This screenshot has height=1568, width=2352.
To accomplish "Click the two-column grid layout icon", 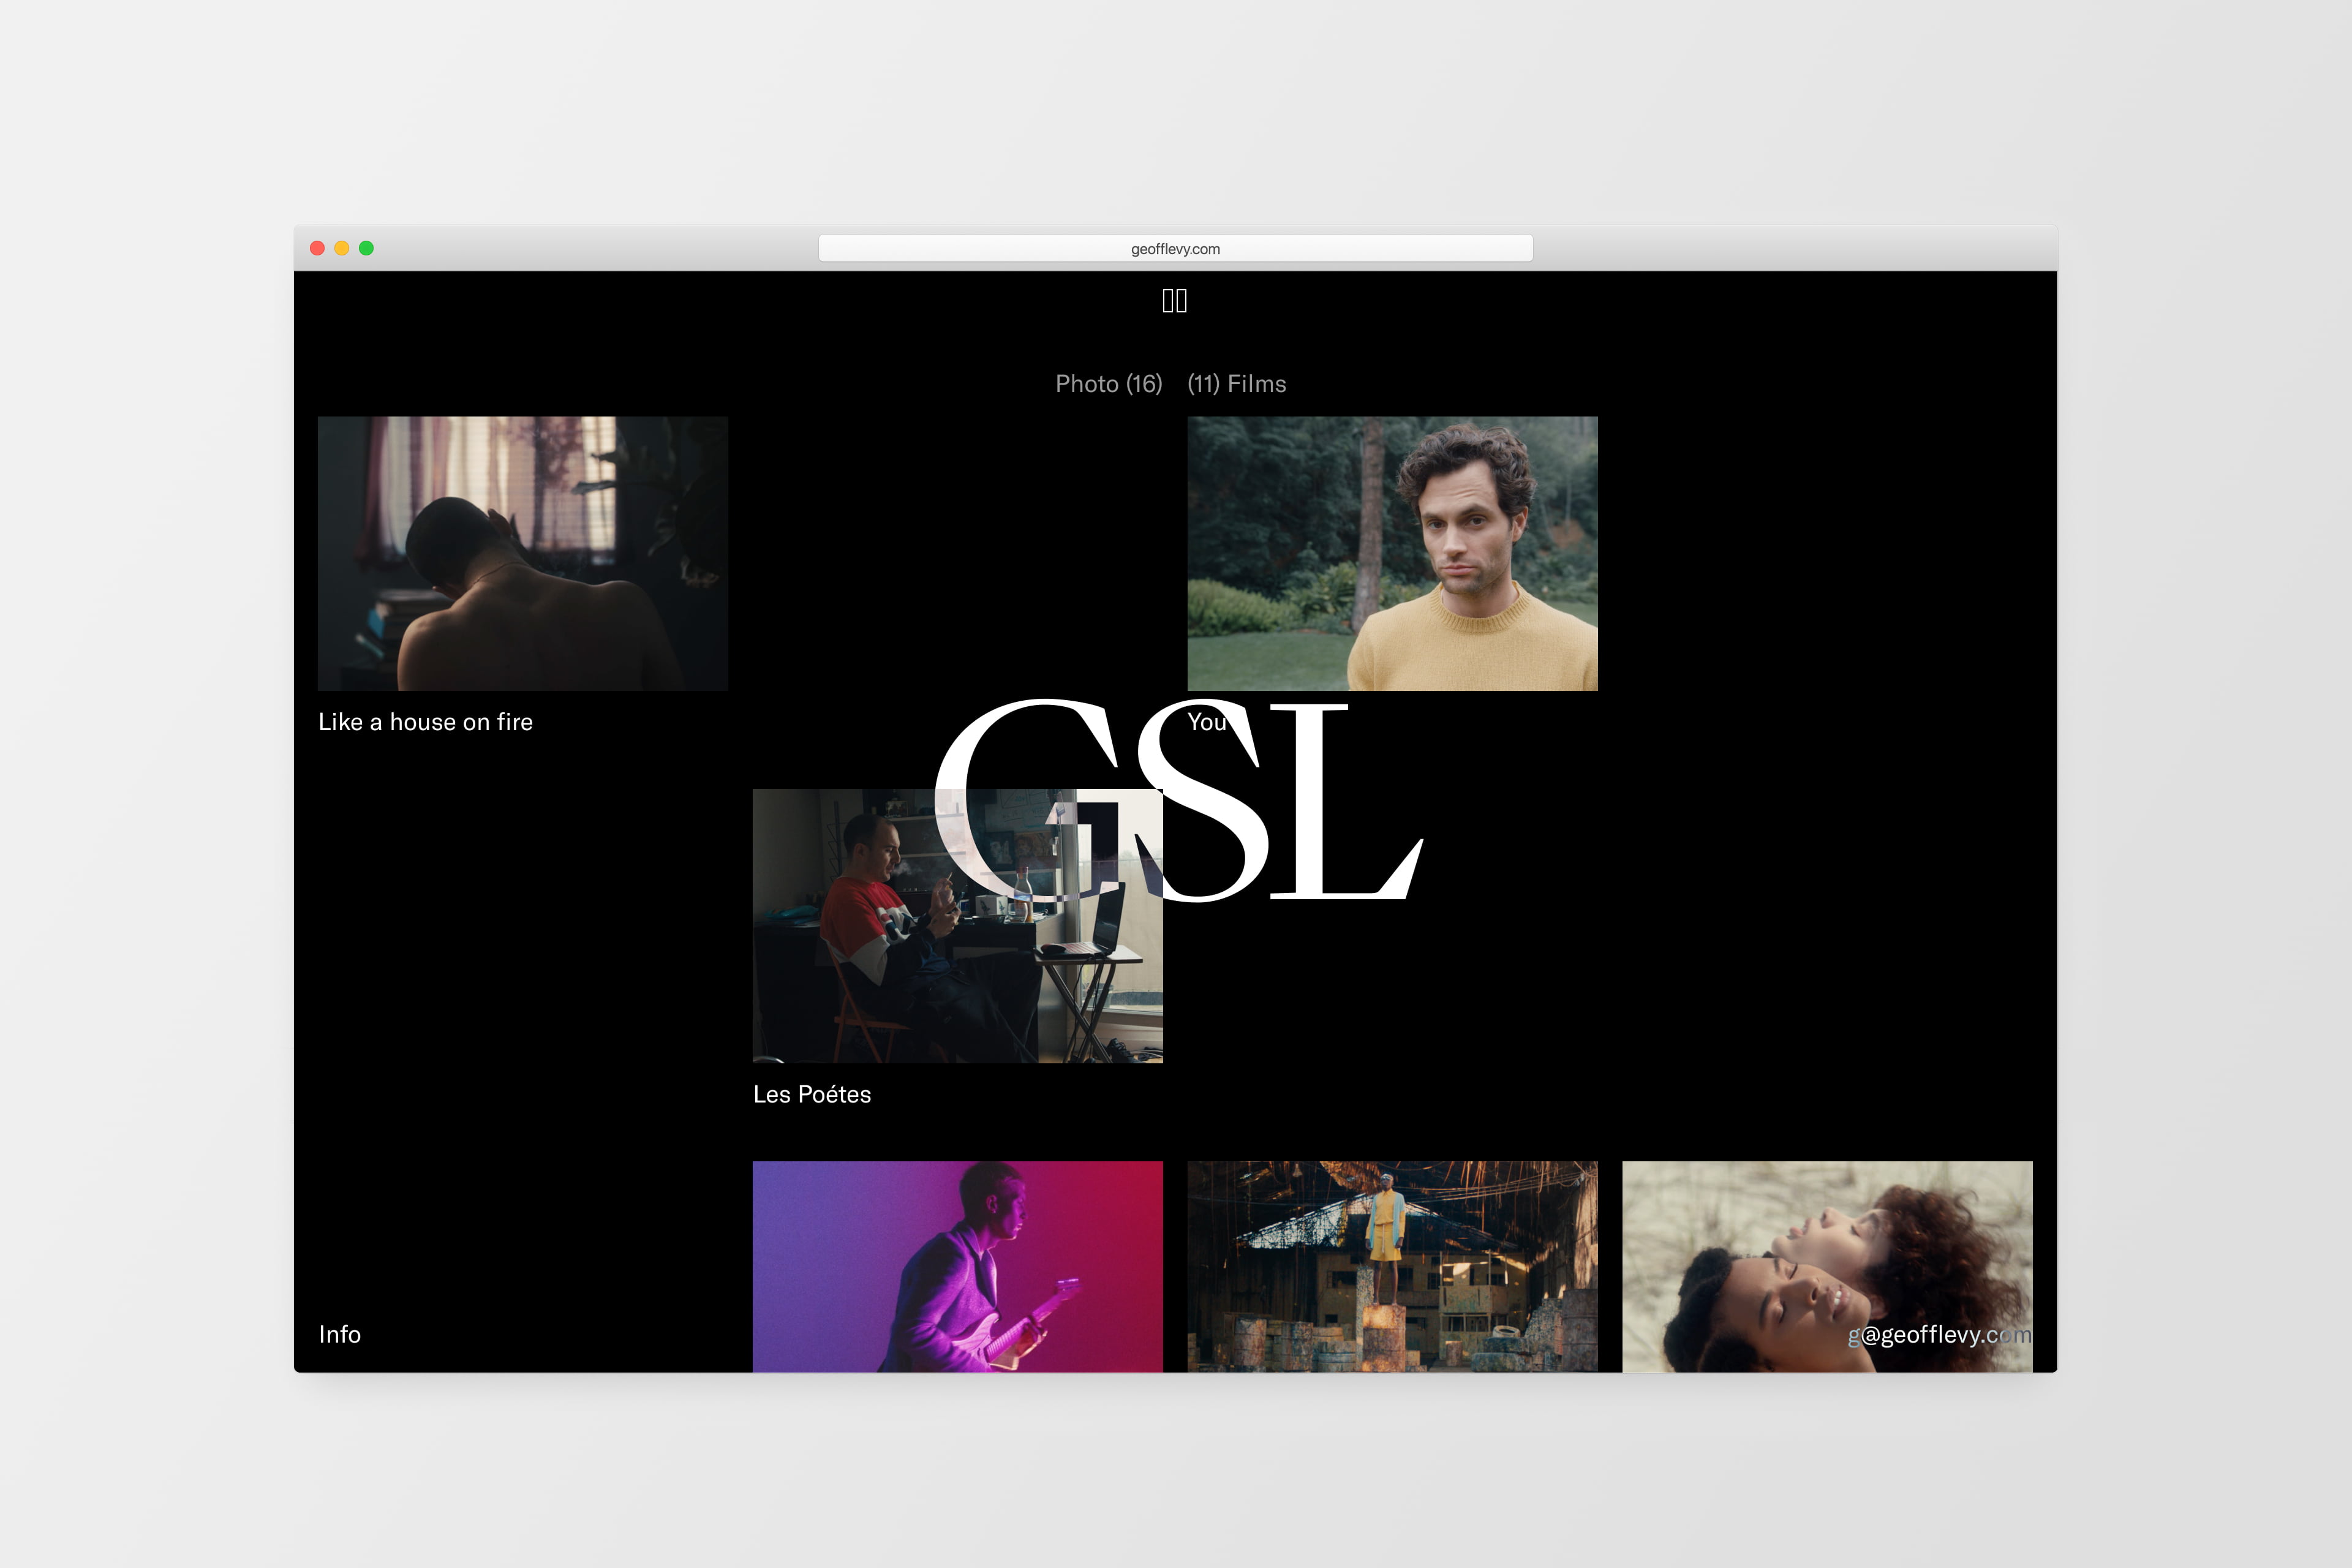I will pyautogui.click(x=1175, y=301).
